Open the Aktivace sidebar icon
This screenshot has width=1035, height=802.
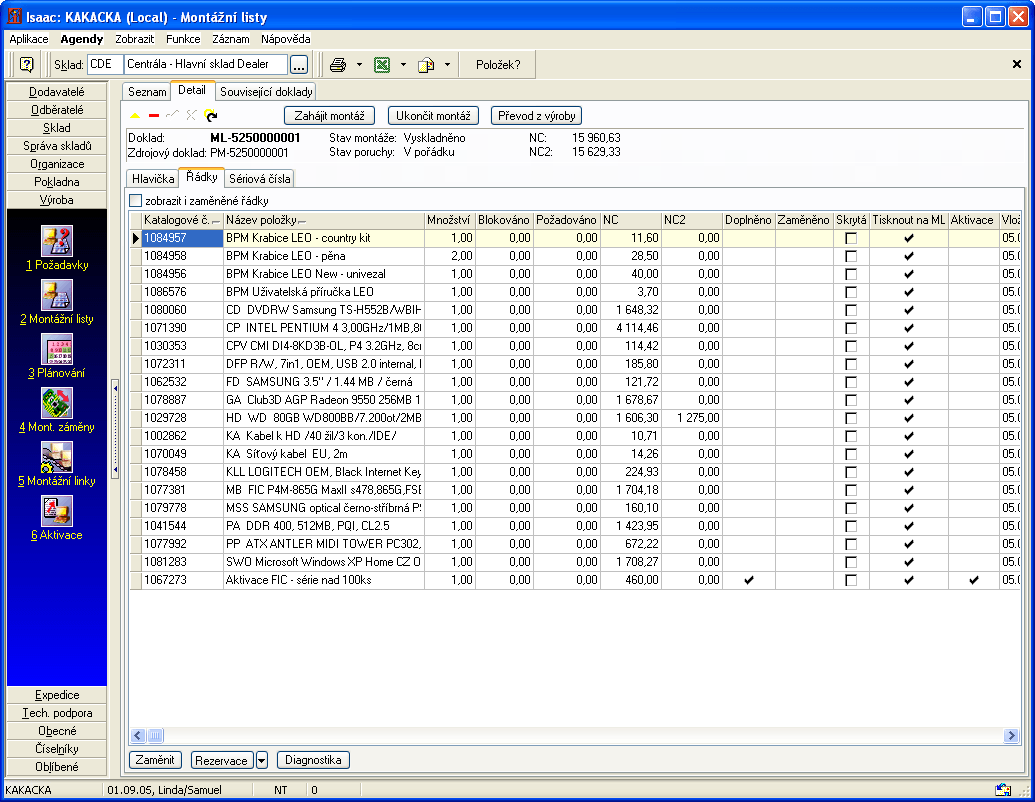point(56,511)
